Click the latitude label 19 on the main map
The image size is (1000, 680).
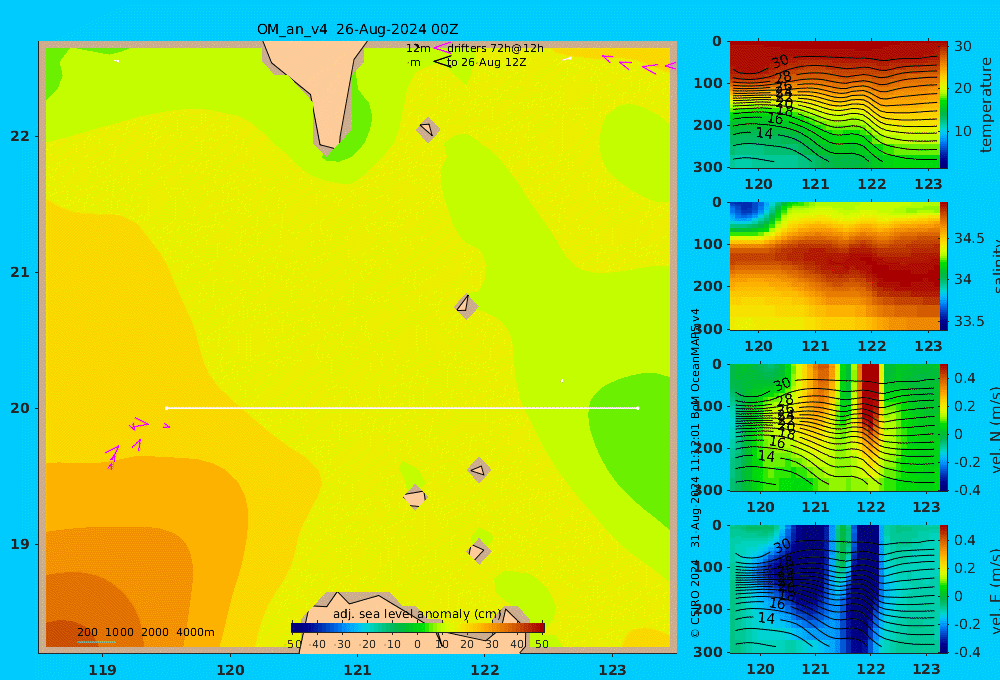(x=20, y=544)
